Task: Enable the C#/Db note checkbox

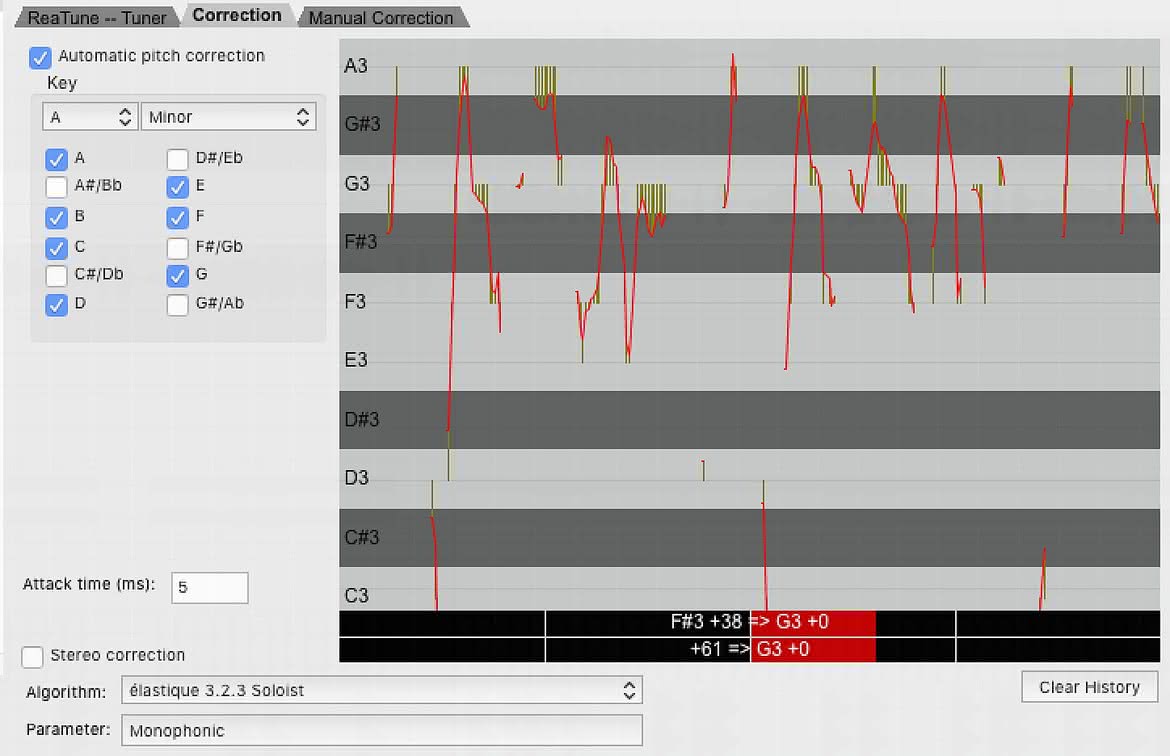Action: point(56,275)
